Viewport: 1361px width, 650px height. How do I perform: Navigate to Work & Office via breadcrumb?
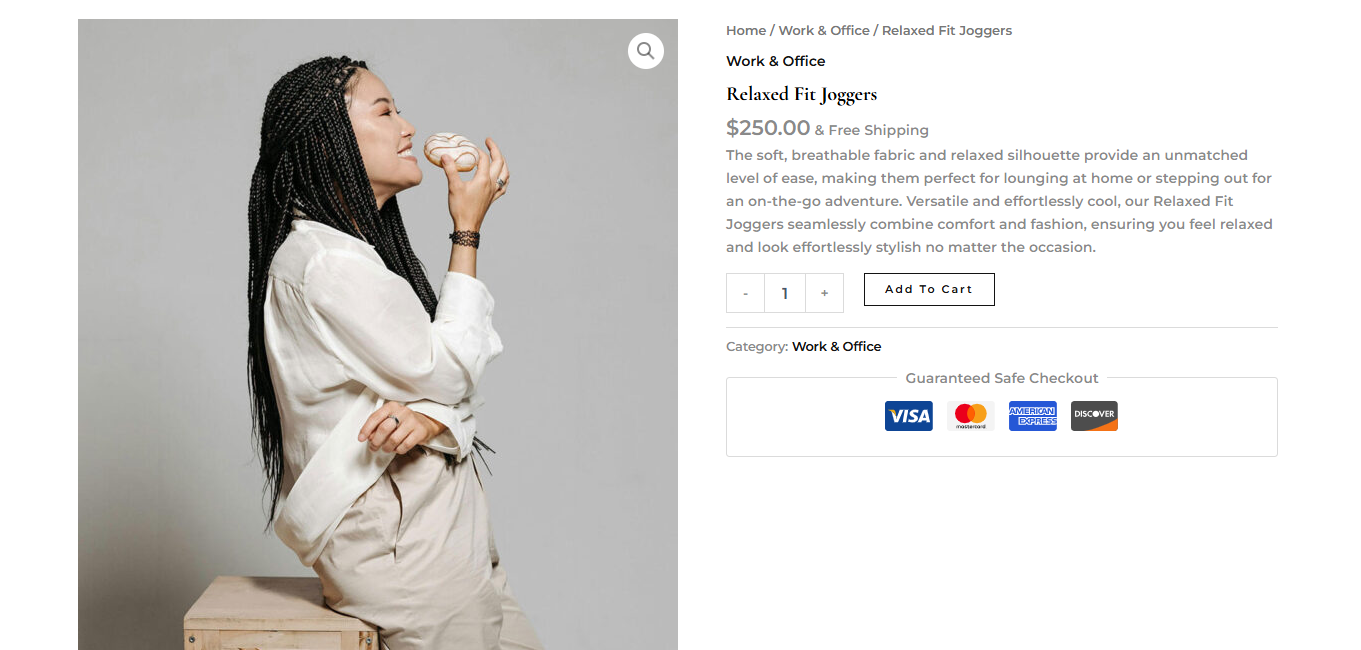pos(823,30)
